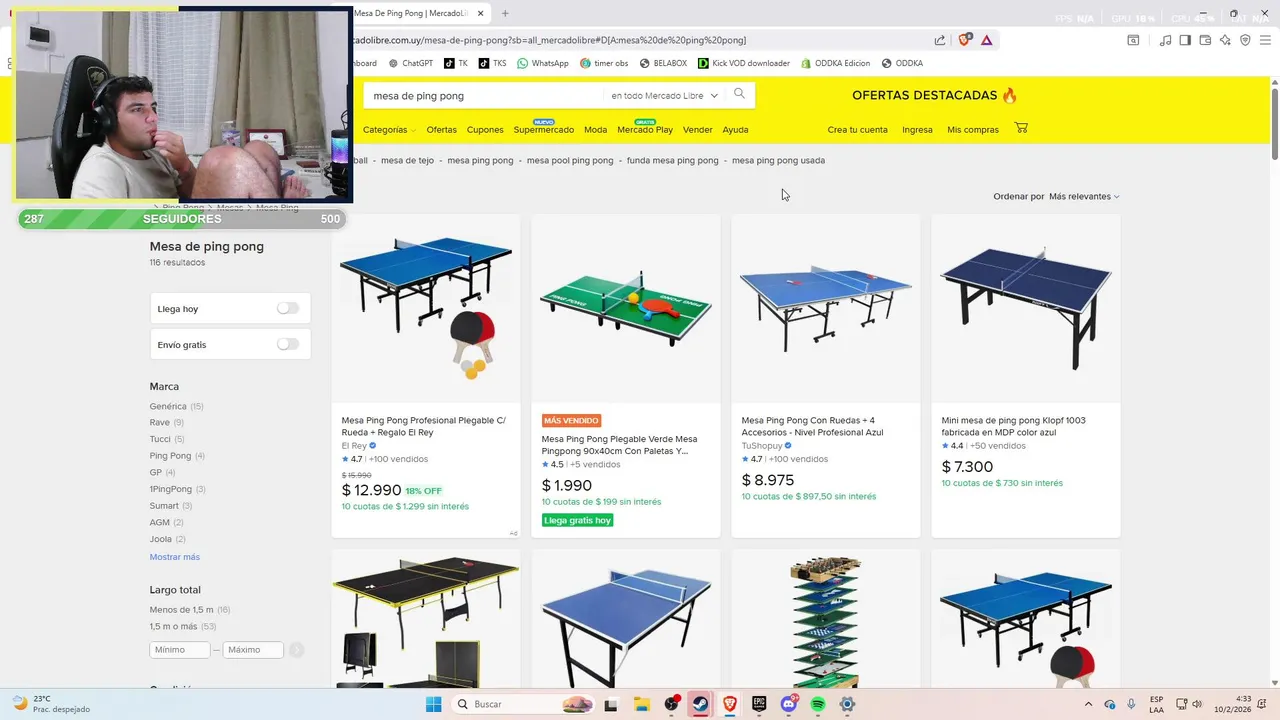Image resolution: width=1280 pixels, height=720 pixels.
Task: Open Supermercado in the nav menu
Action: (544, 130)
